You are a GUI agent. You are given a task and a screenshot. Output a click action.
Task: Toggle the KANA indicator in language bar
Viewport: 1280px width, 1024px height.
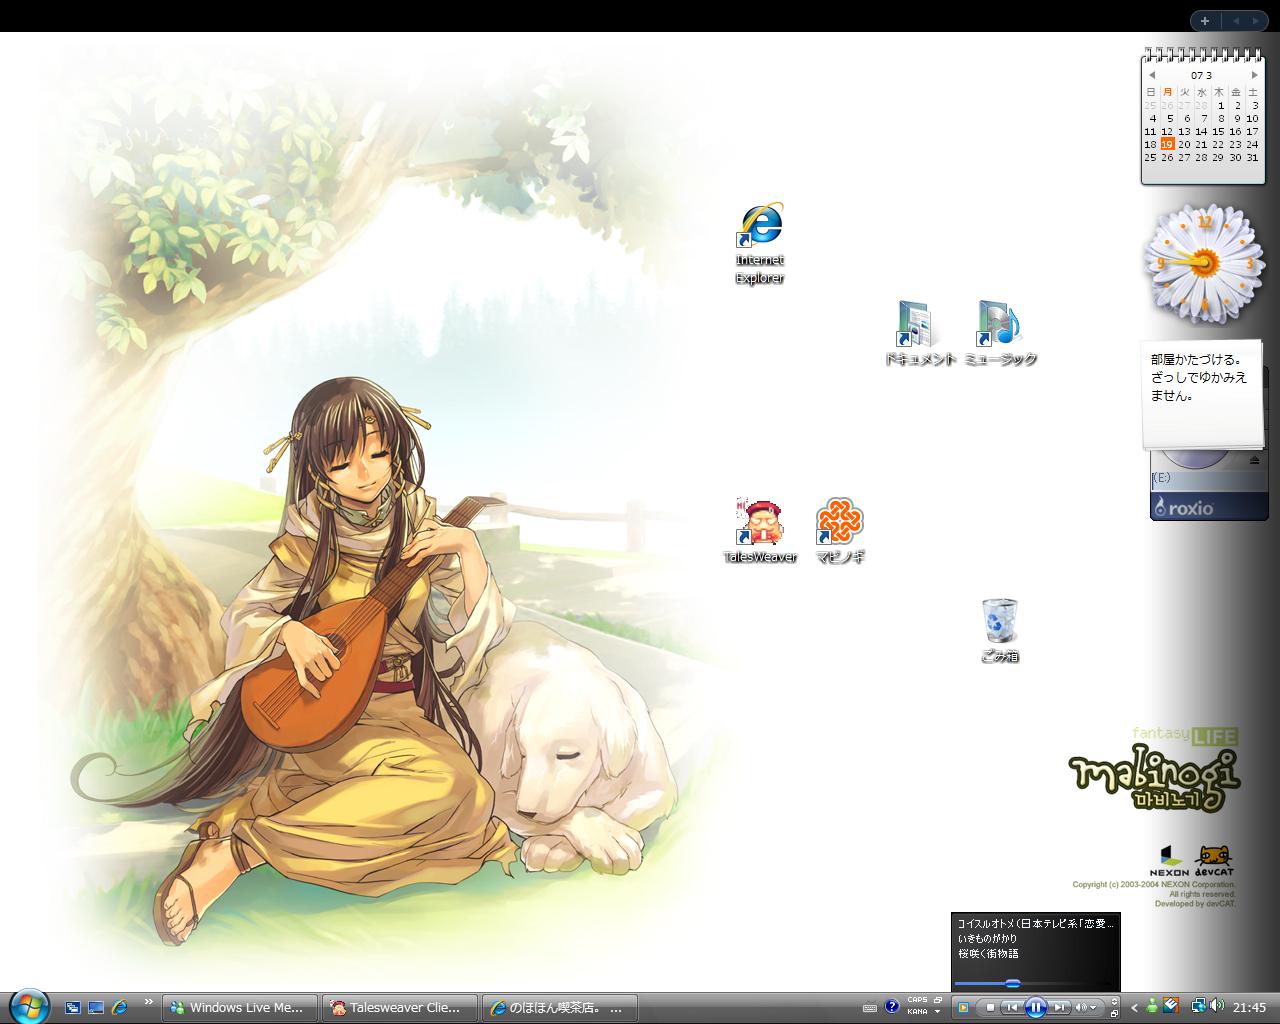pos(917,1012)
